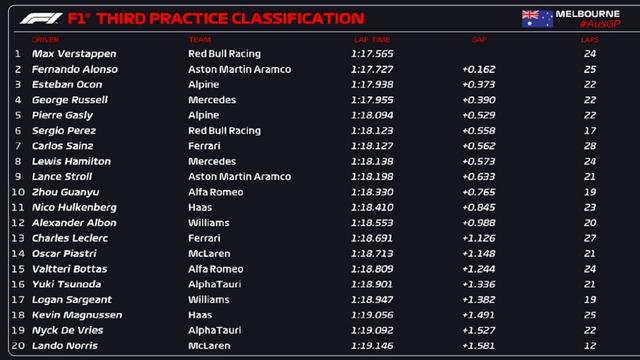This screenshot has width=640, height=360.
Task: Click the Third Practice Classification title
Action: (231, 19)
